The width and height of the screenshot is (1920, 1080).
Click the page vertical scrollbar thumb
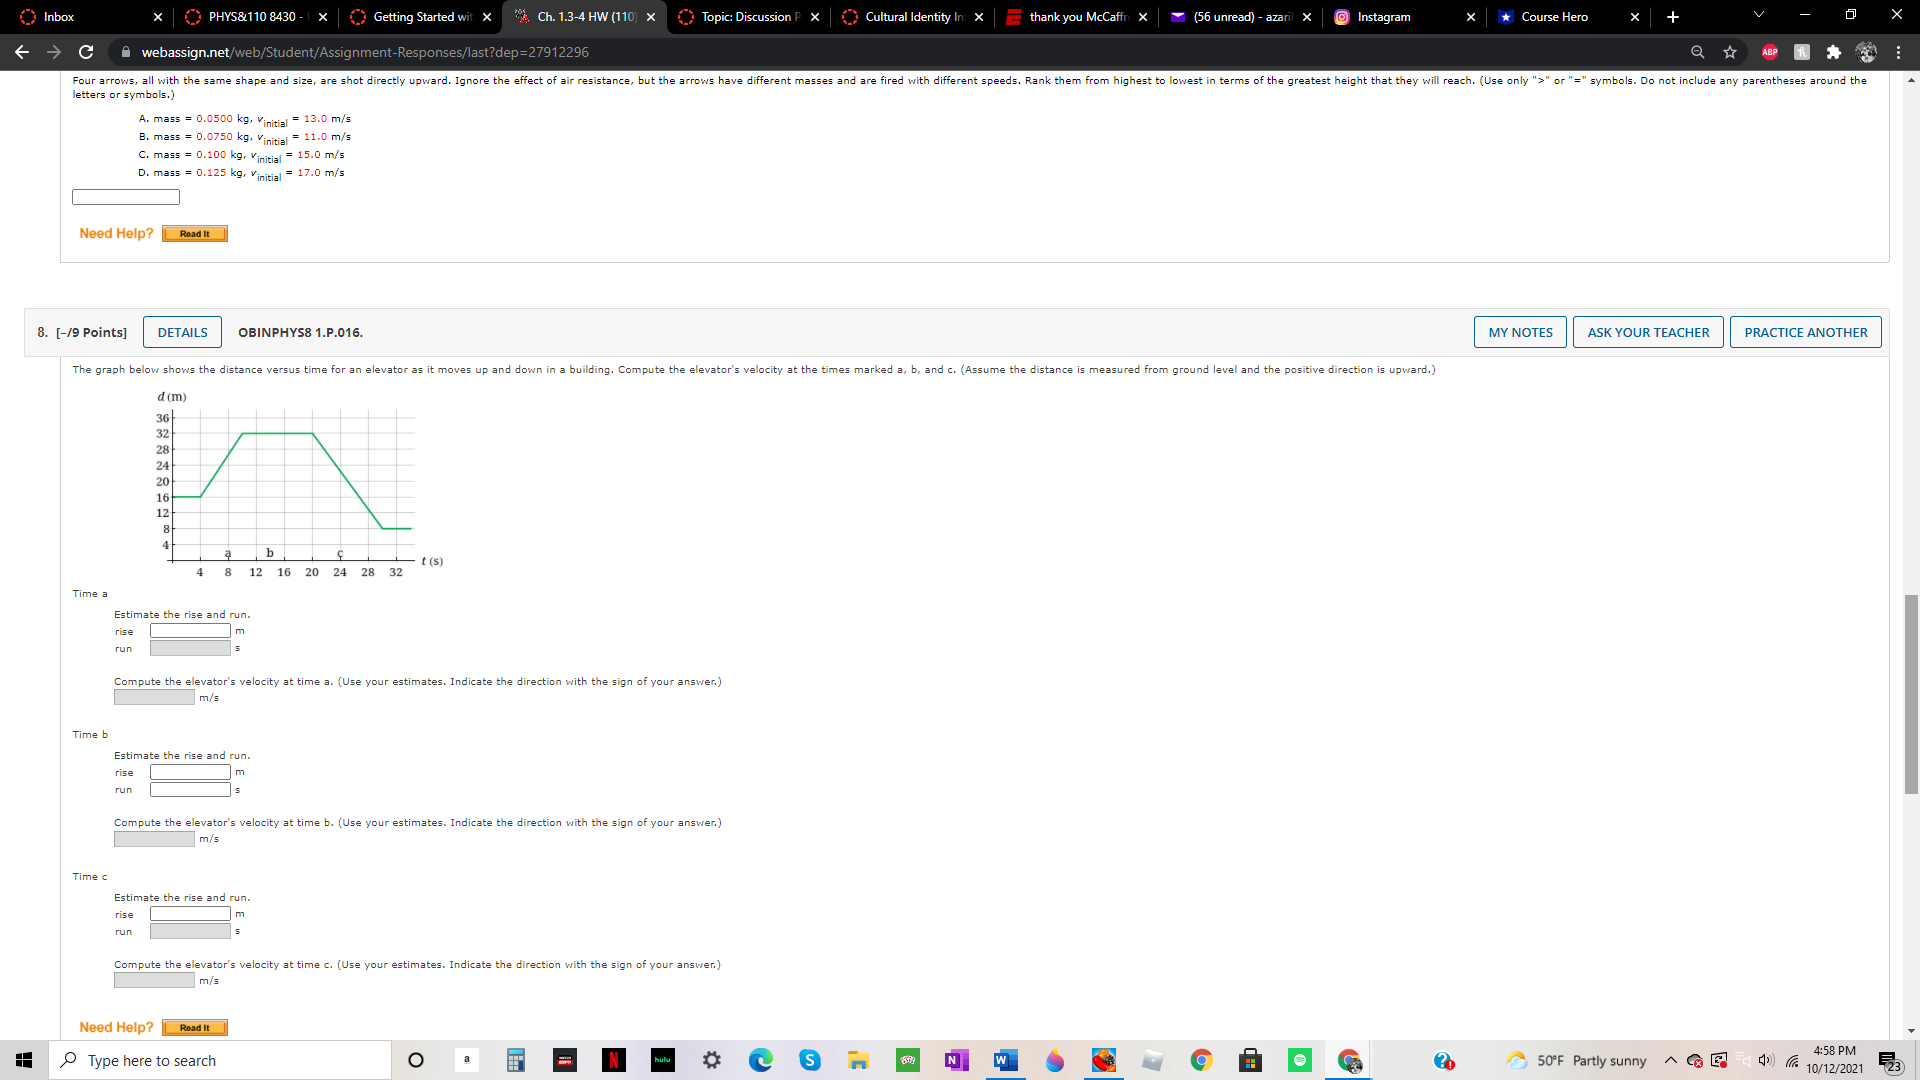1911,693
